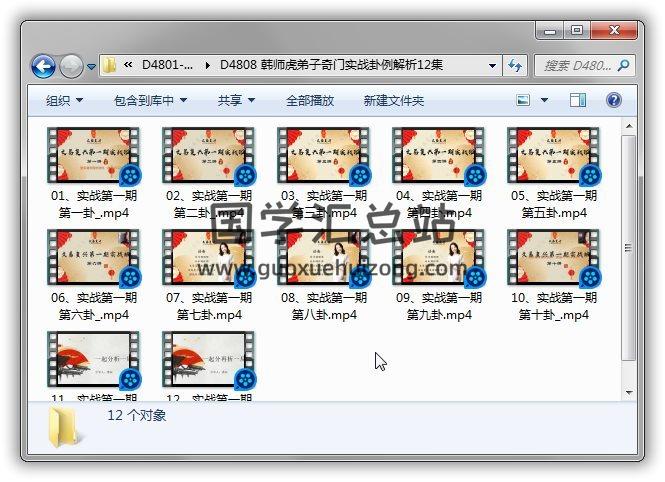Refresh the folder with the refresh button
Viewport: 665px width, 482px height.
[515, 66]
